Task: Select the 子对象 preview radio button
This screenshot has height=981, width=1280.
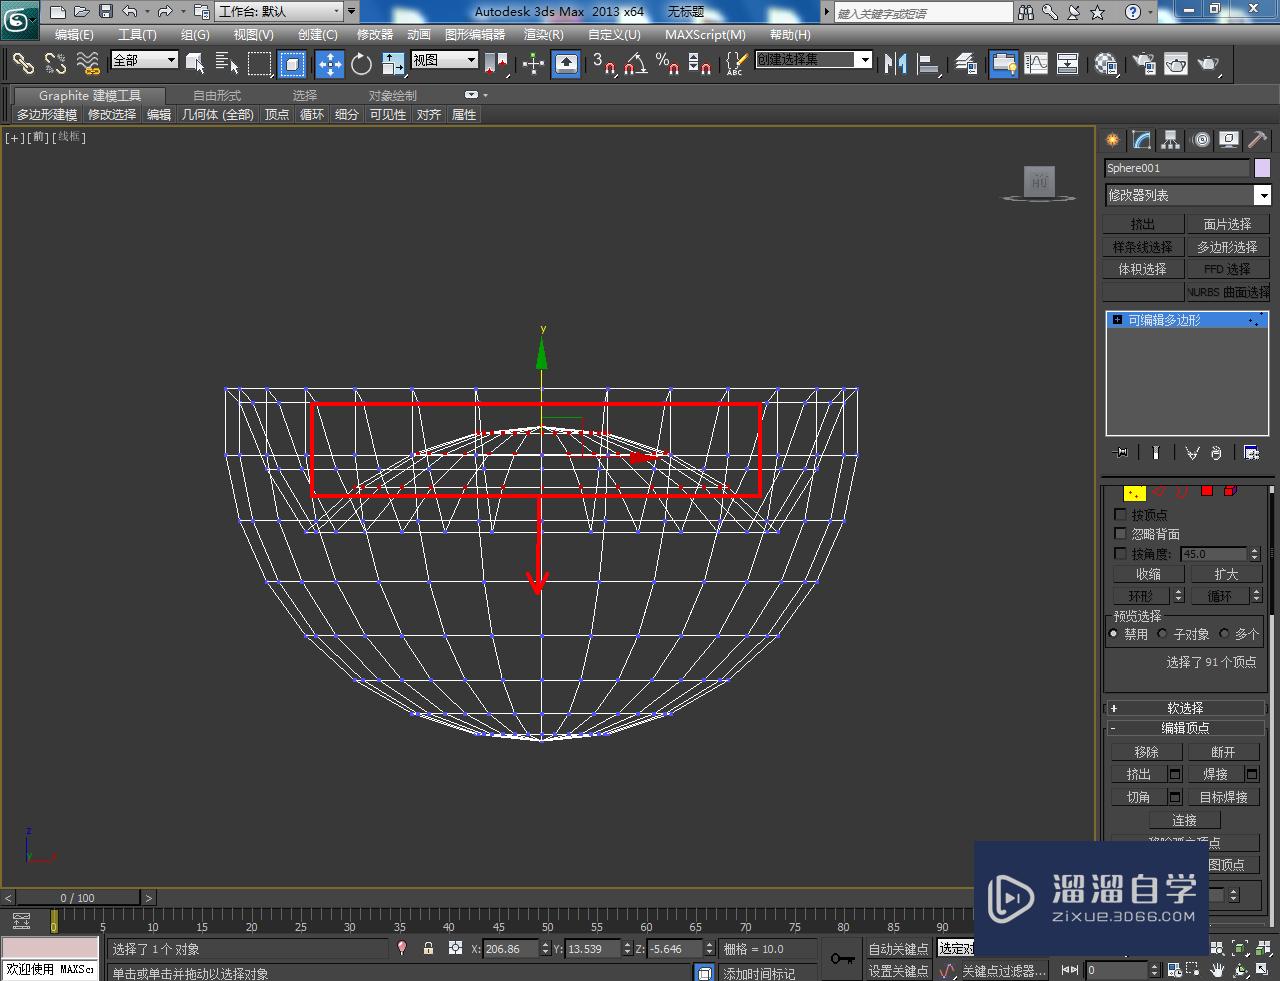Action: (1162, 634)
